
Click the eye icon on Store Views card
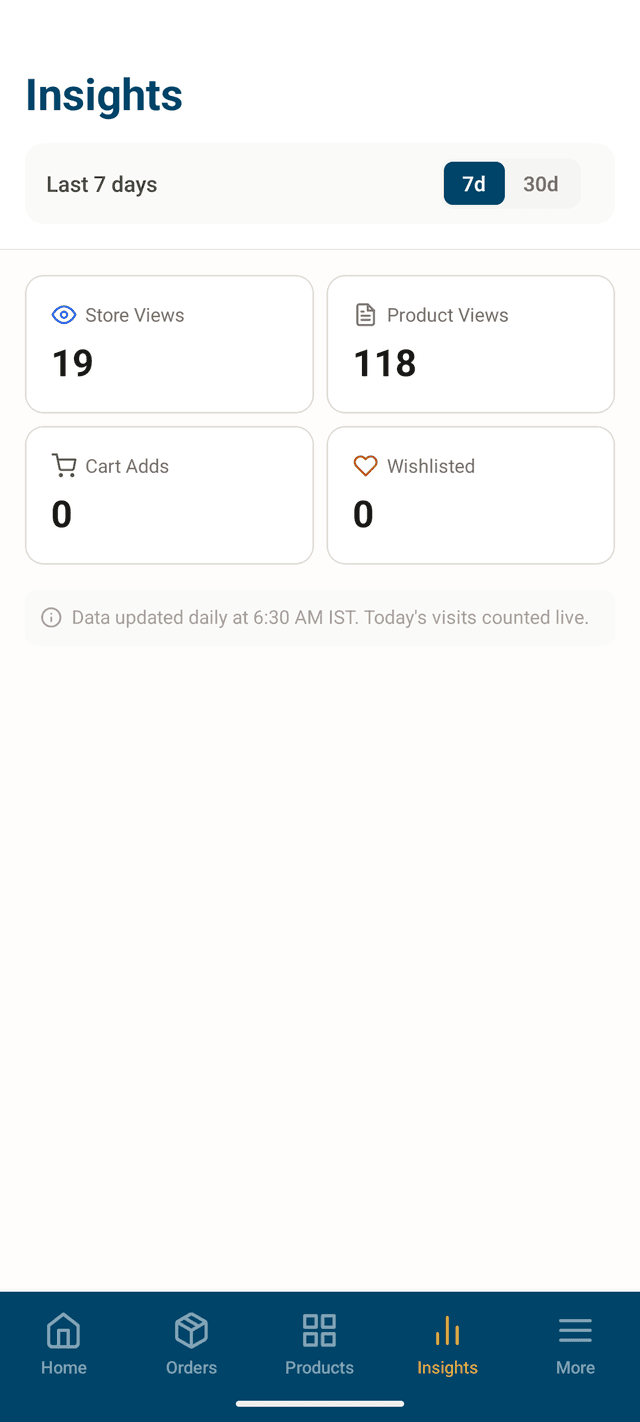[64, 314]
